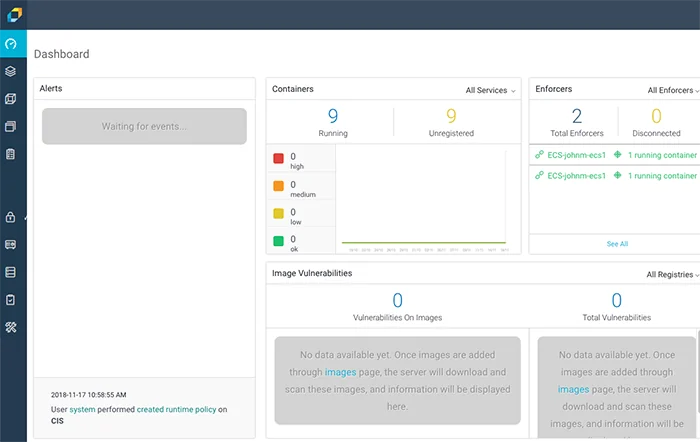Expand the All Registries dropdown

pos(672,275)
